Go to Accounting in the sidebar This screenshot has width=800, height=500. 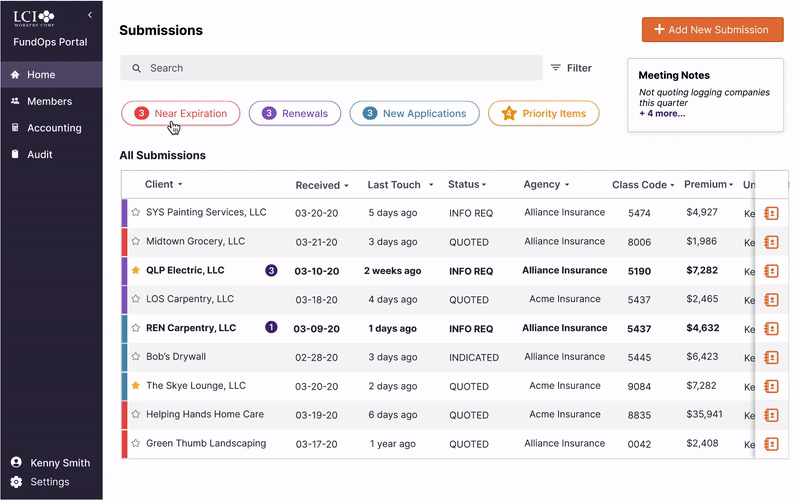tap(54, 128)
